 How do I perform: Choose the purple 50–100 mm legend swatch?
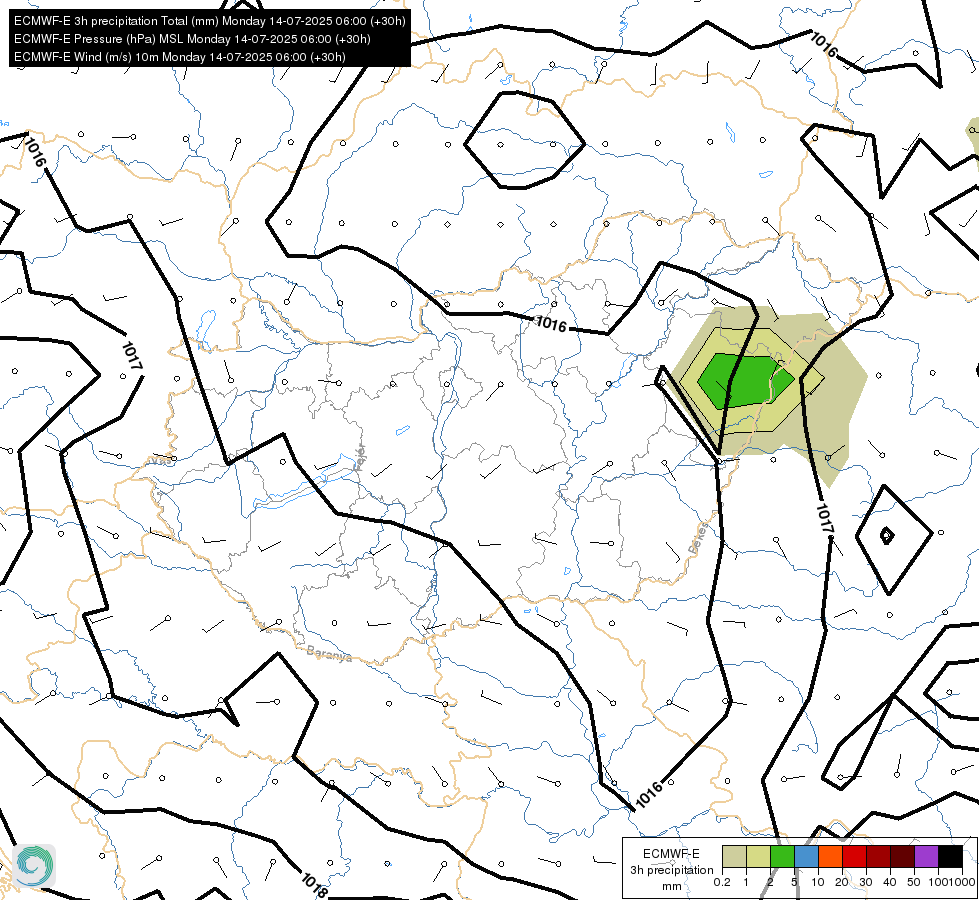[x=927, y=856]
